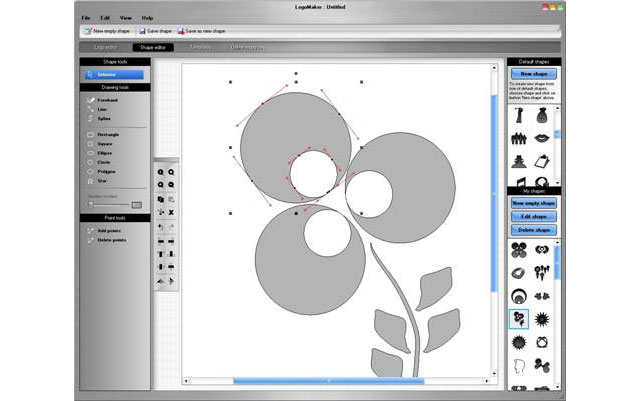
Task: Choose the Rectangle shape tool
Action: pos(109,134)
